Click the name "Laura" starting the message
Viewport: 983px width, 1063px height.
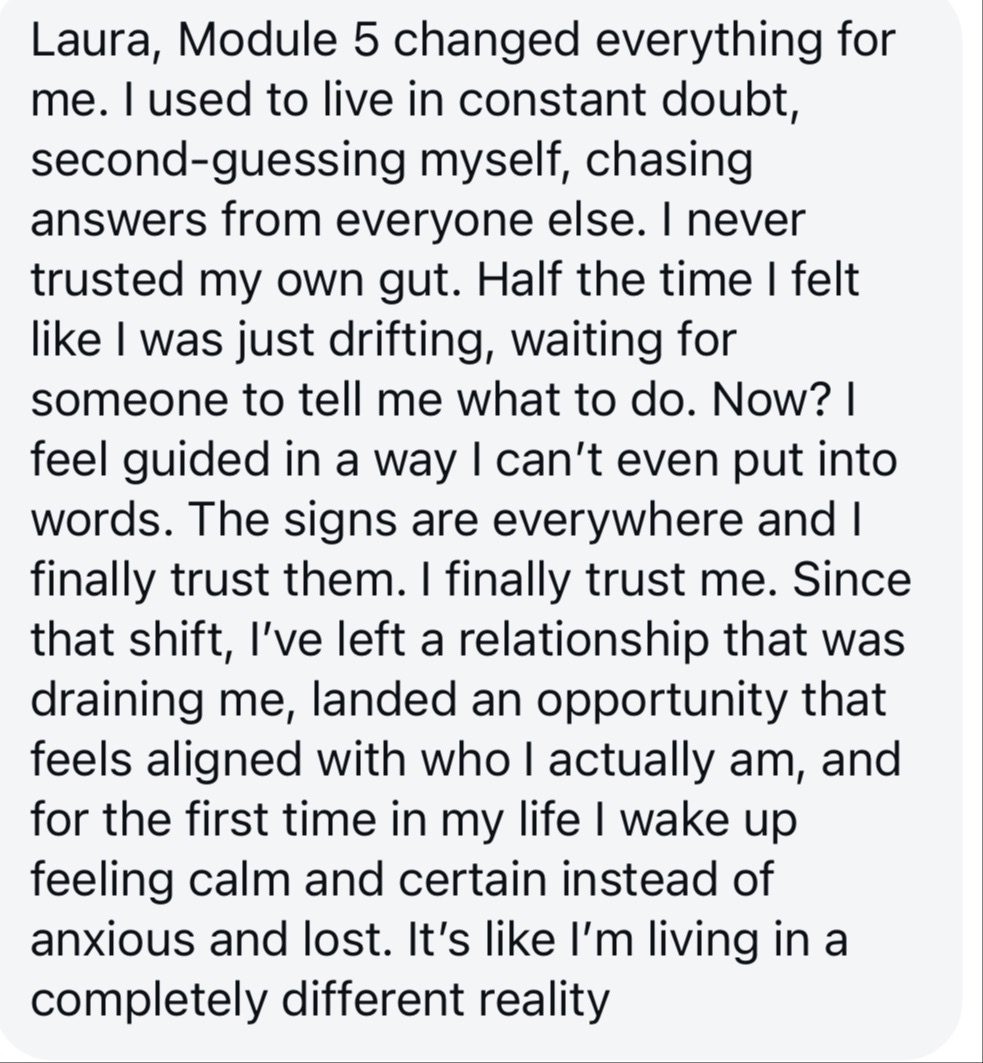coord(89,40)
